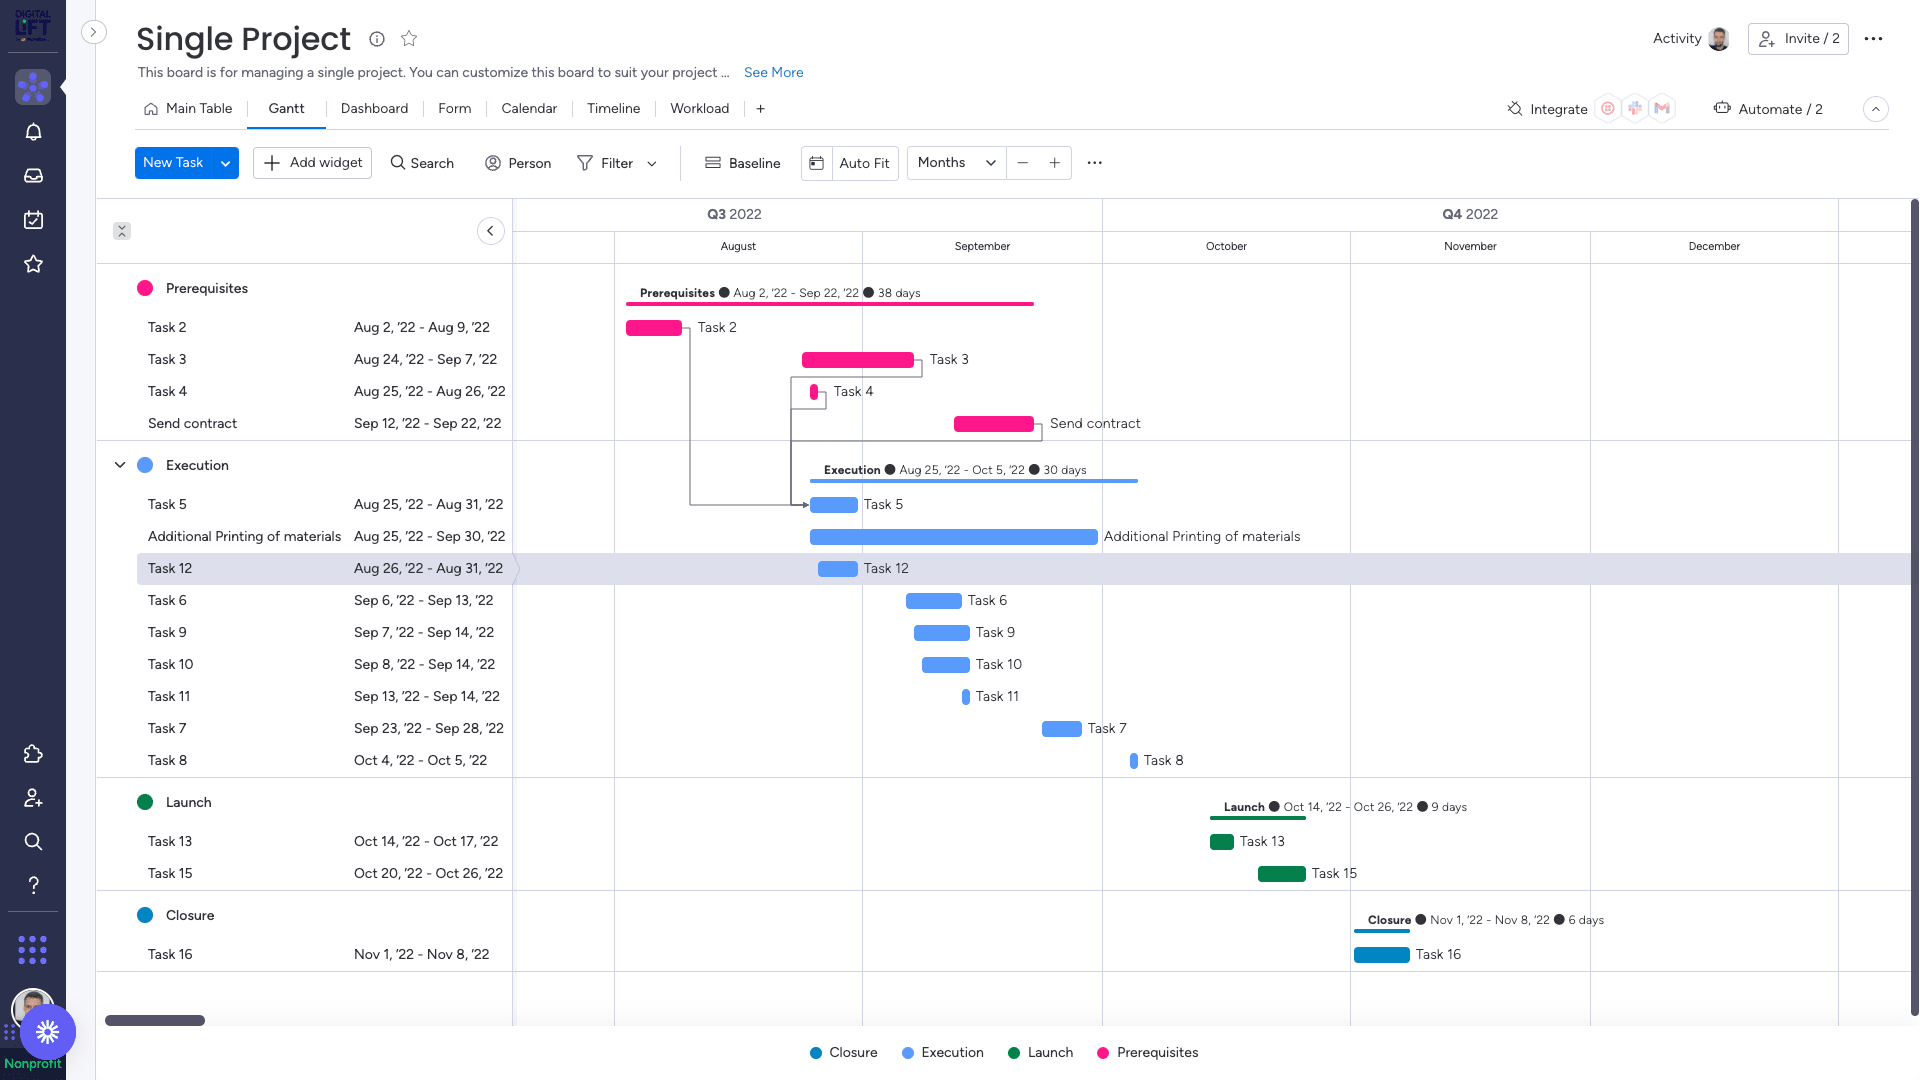Toggle the Prerequisites legend dot at the bottom
Screen dimensions: 1920x1080
[x=1103, y=1052]
